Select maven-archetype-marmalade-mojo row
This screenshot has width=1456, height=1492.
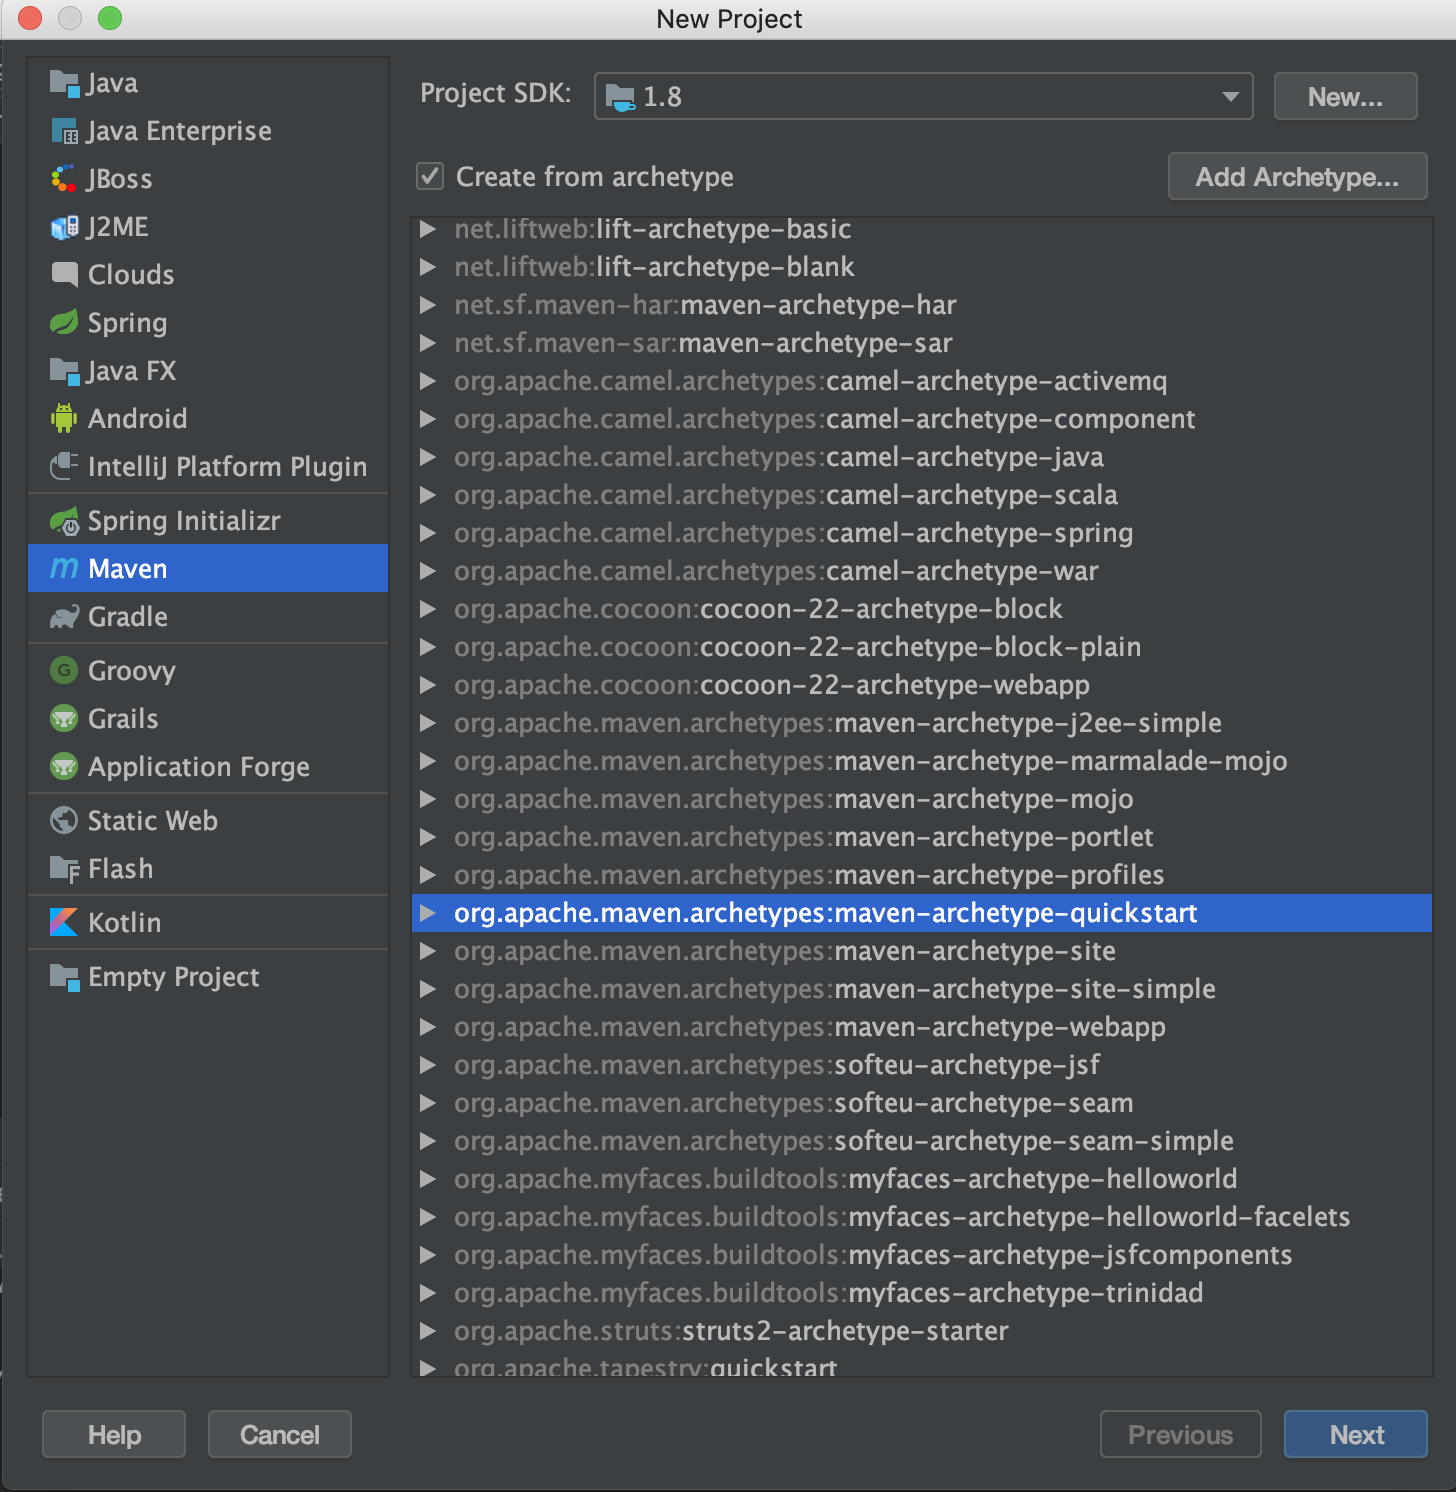click(x=922, y=760)
